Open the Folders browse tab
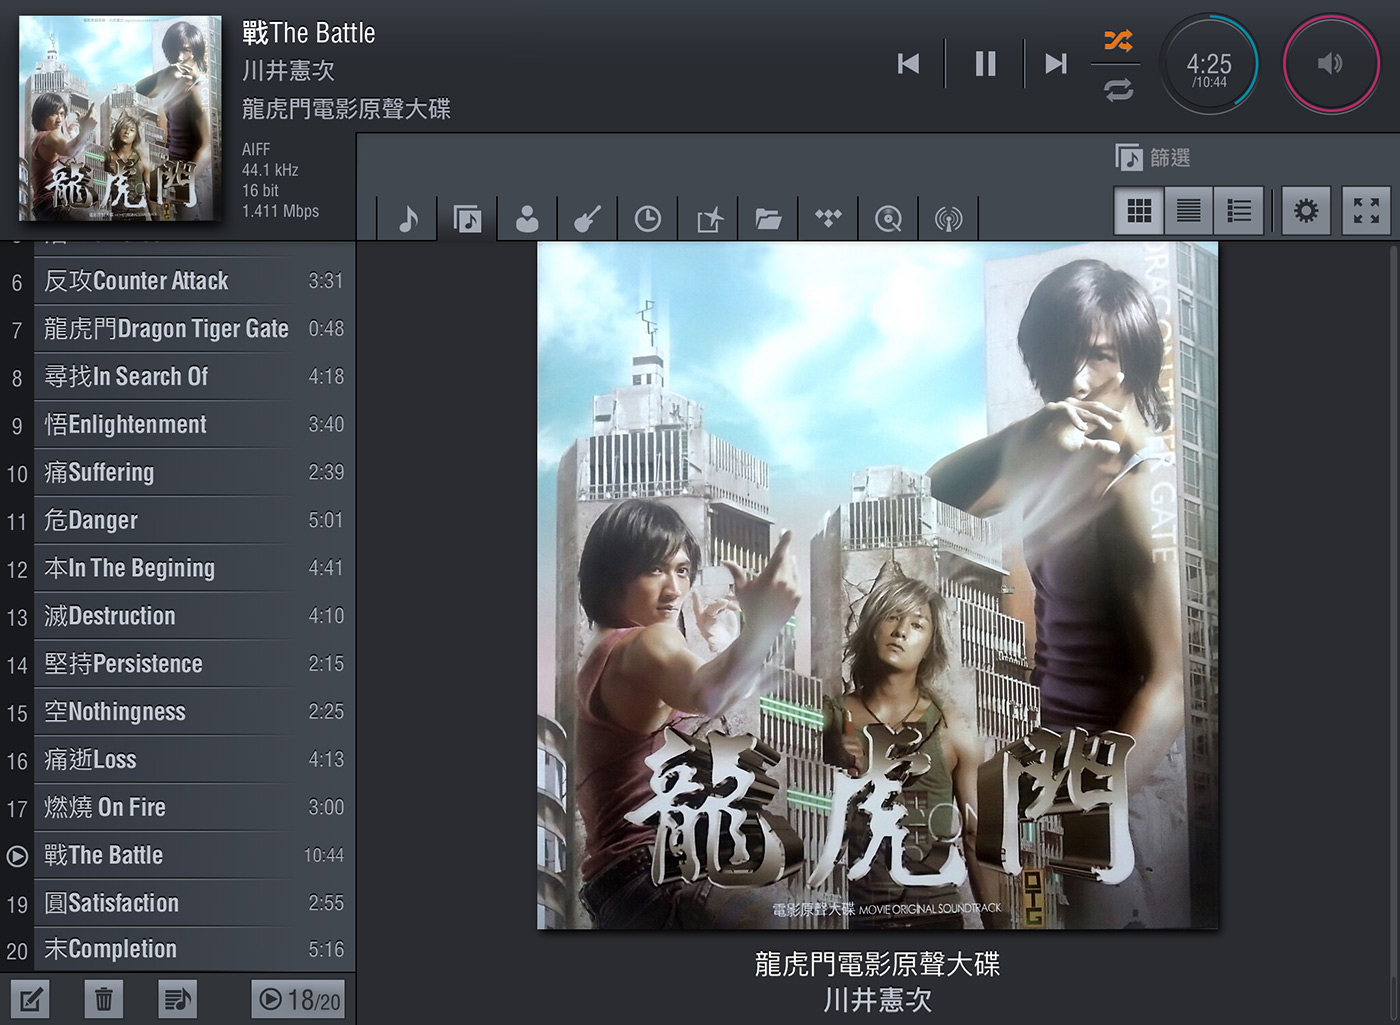 [768, 217]
